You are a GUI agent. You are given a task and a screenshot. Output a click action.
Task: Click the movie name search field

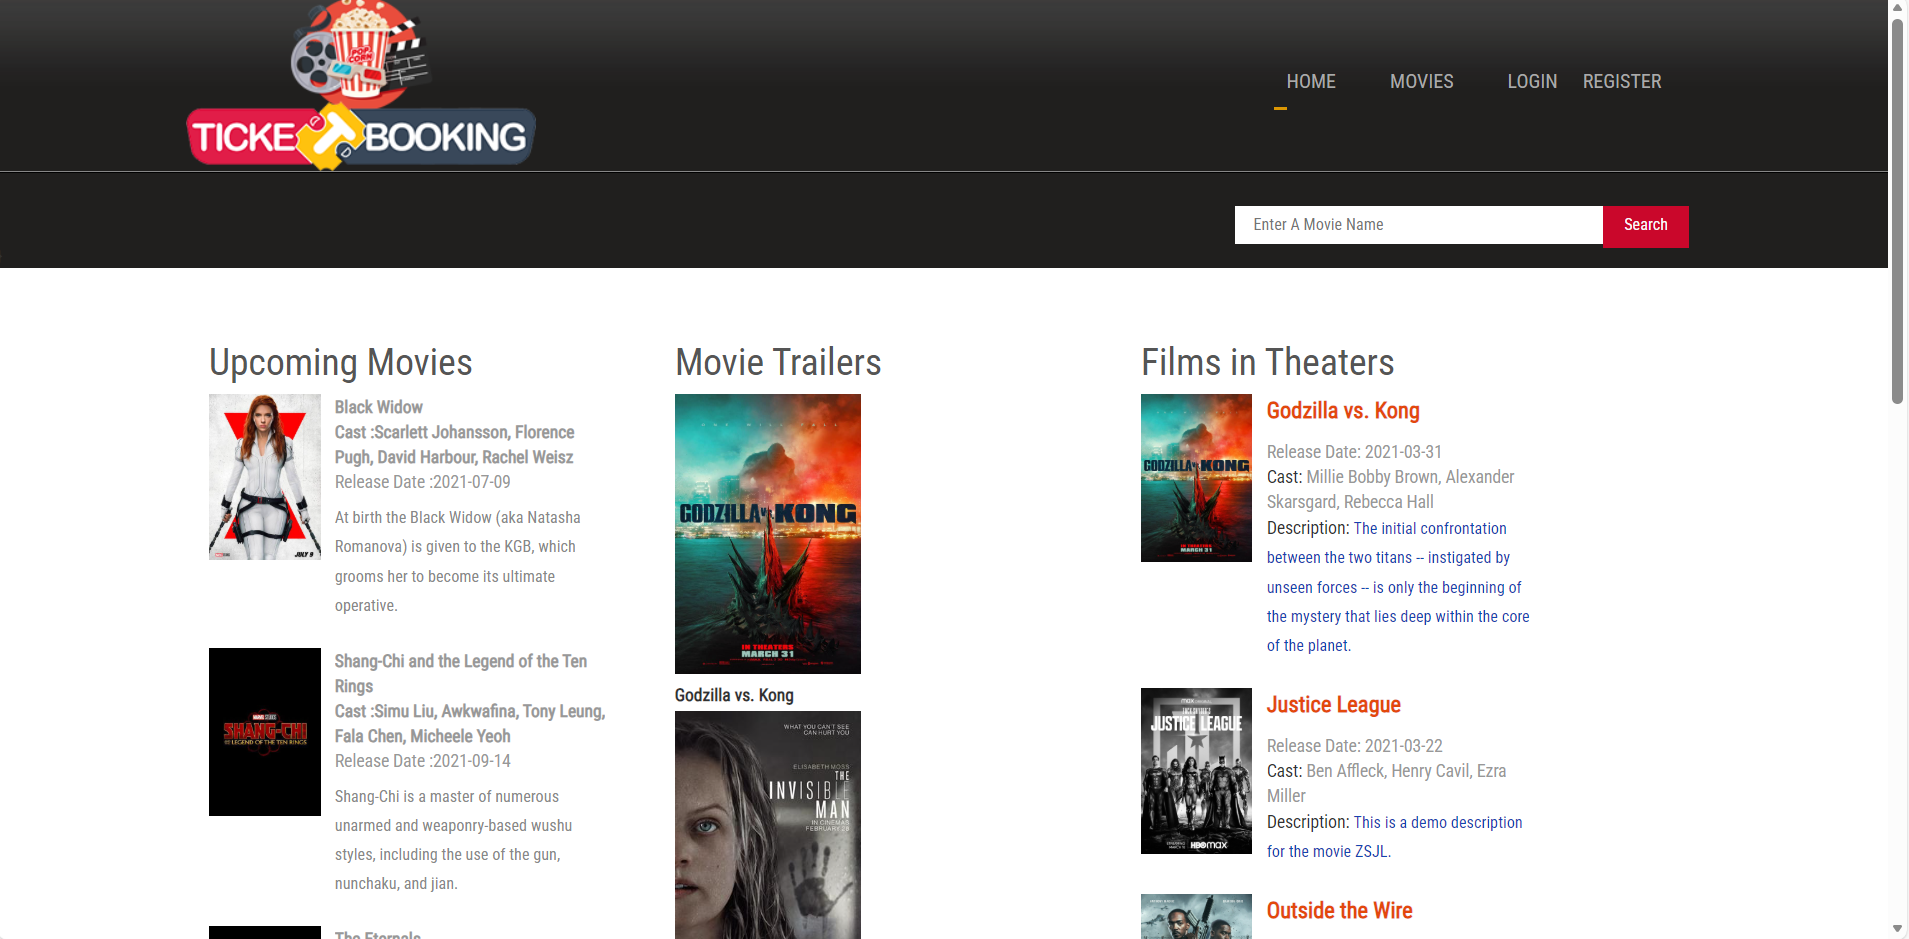tap(1418, 224)
